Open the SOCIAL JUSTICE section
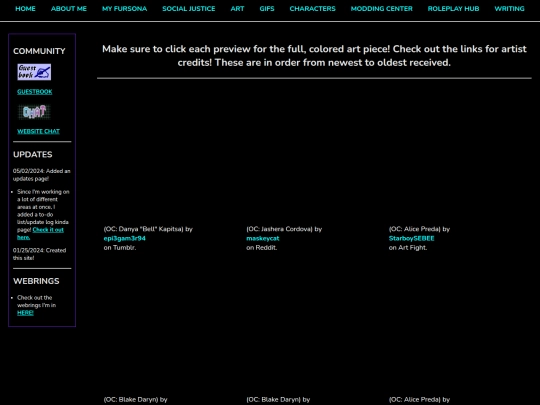 tap(189, 9)
